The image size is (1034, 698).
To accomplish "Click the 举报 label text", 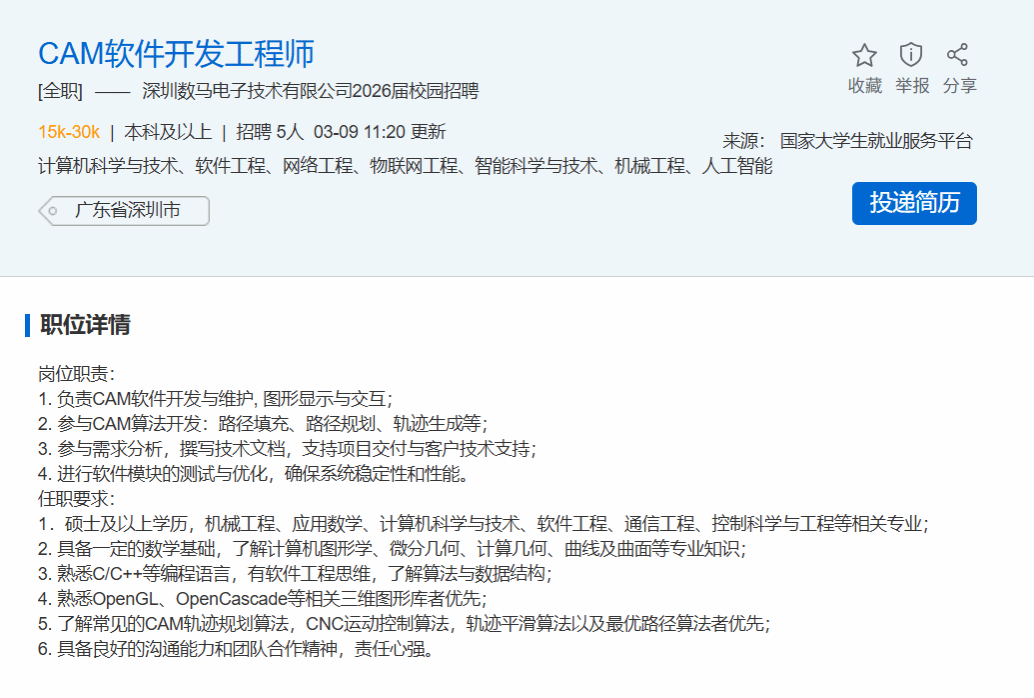I will pos(911,86).
